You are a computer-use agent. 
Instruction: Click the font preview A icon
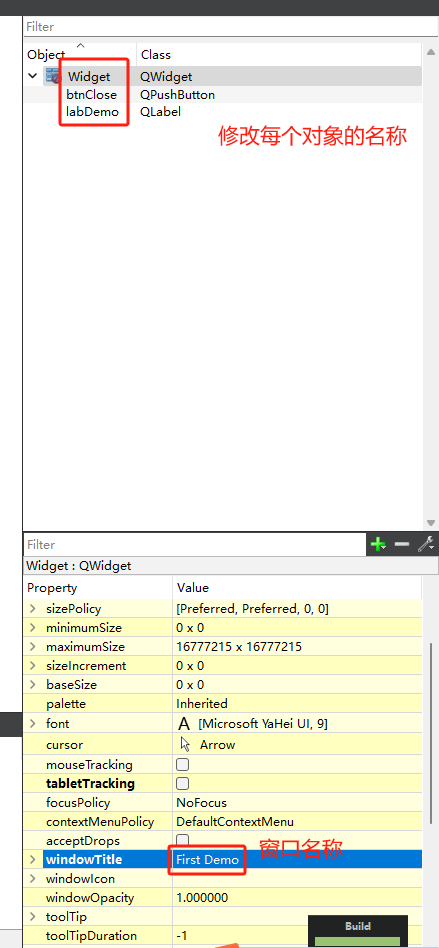pyautogui.click(x=184, y=724)
